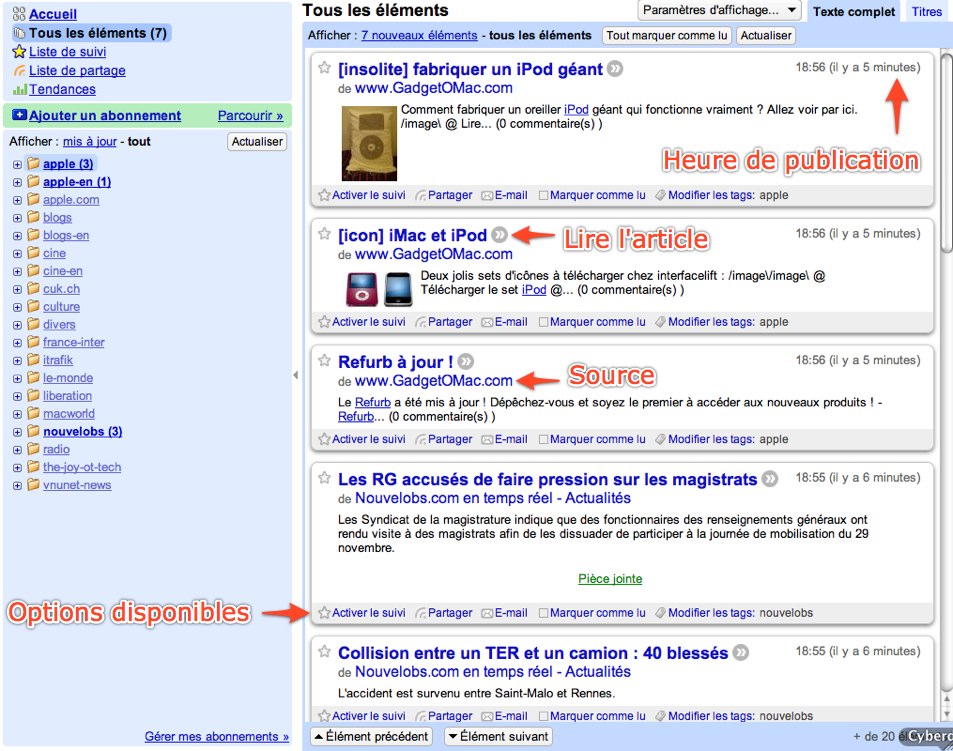Collapse the sidebar with the arrow handle

pyautogui.click(x=295, y=375)
